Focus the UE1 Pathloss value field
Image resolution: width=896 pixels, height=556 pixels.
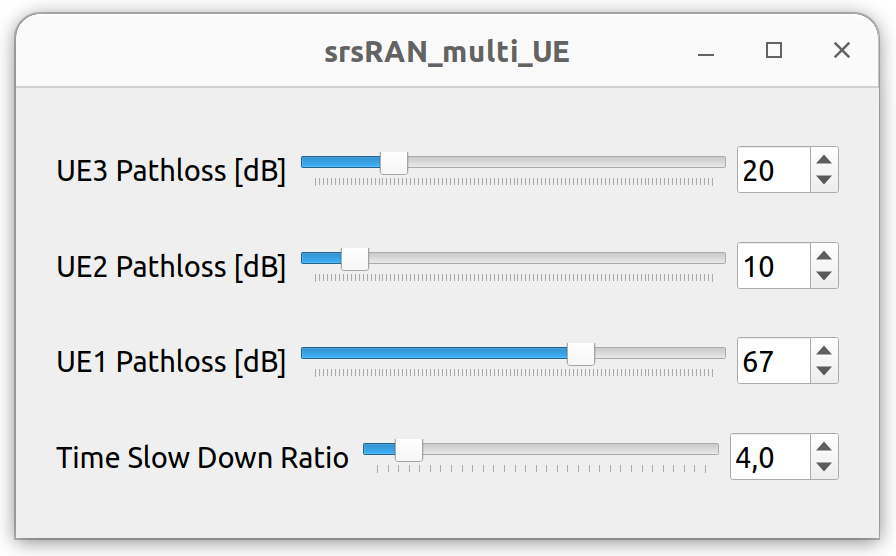click(x=772, y=361)
